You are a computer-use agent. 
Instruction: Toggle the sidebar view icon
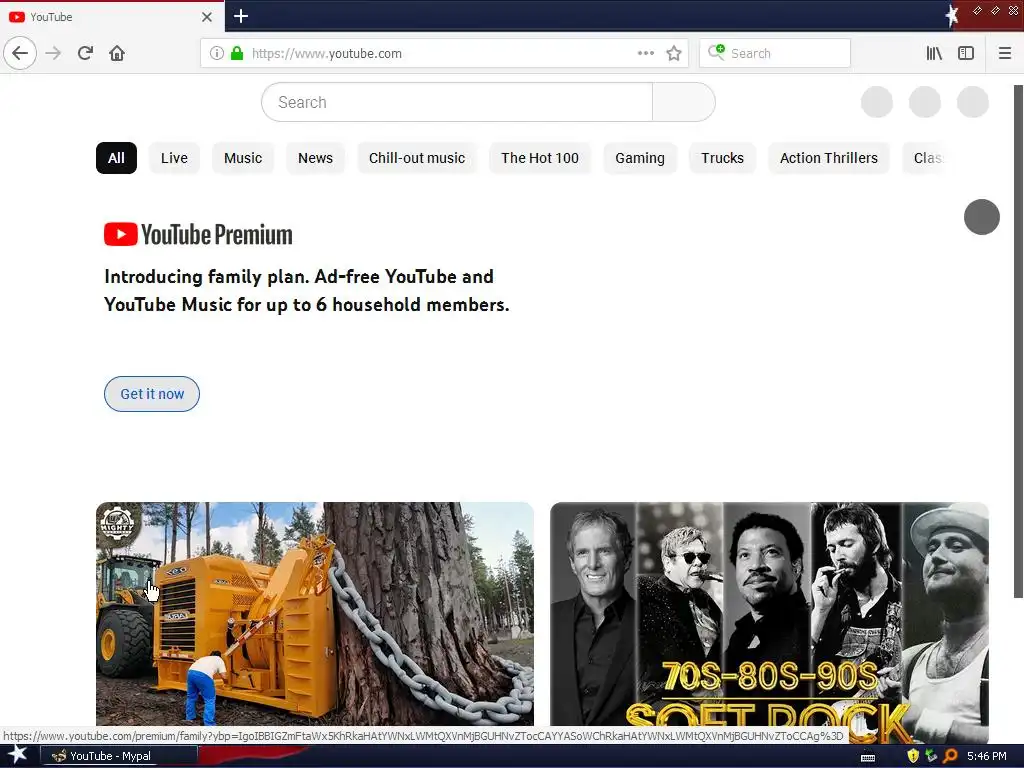(x=966, y=54)
